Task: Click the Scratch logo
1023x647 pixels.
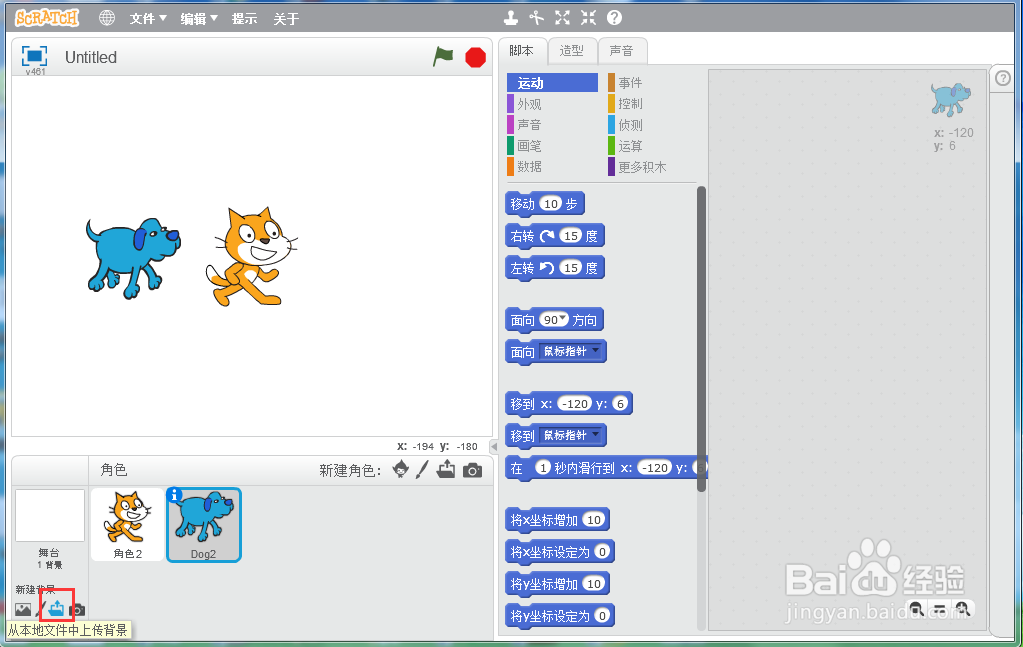Action: [46, 18]
